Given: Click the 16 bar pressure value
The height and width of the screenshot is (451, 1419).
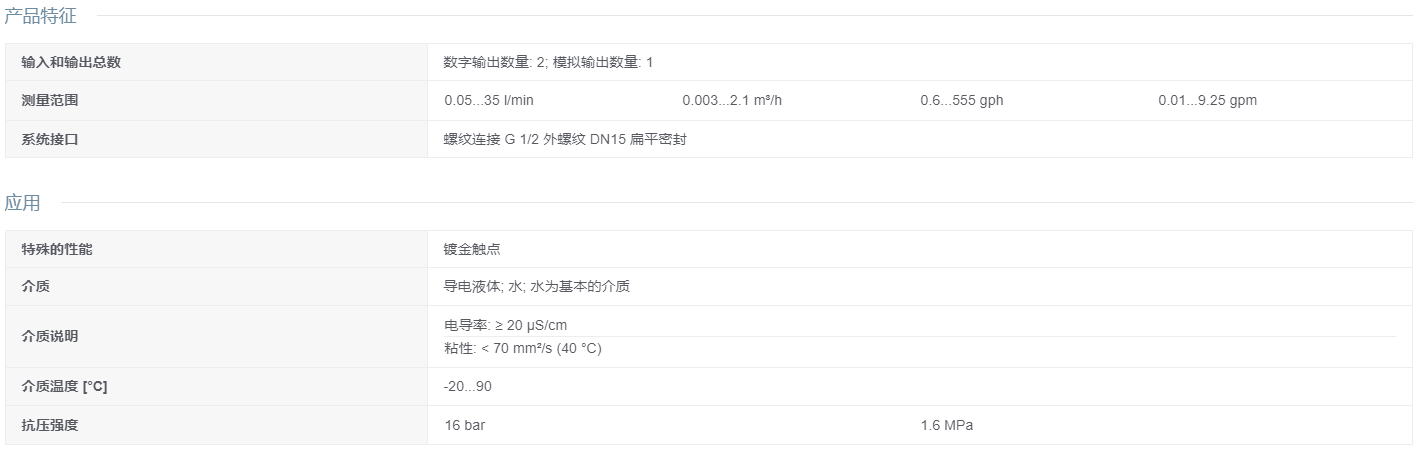Looking at the screenshot, I should pyautogui.click(x=465, y=425).
